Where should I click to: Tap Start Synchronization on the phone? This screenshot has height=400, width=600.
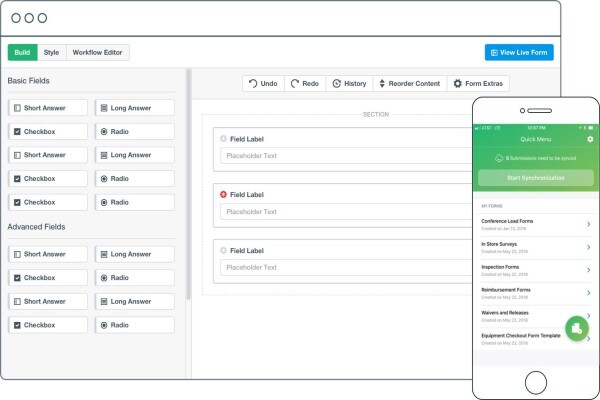point(536,178)
